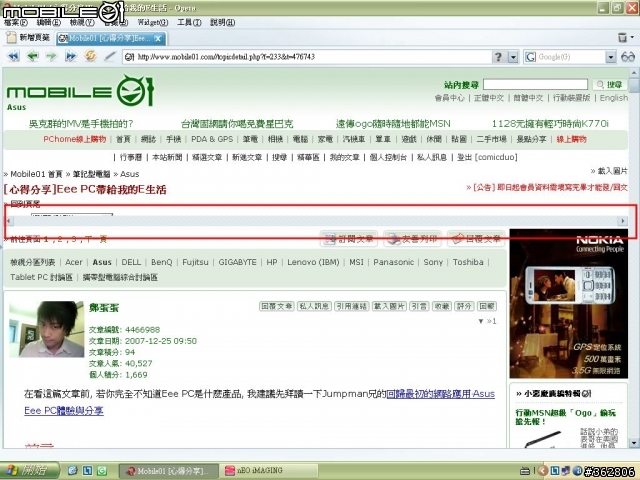Open the 會員中心 link

point(449,98)
